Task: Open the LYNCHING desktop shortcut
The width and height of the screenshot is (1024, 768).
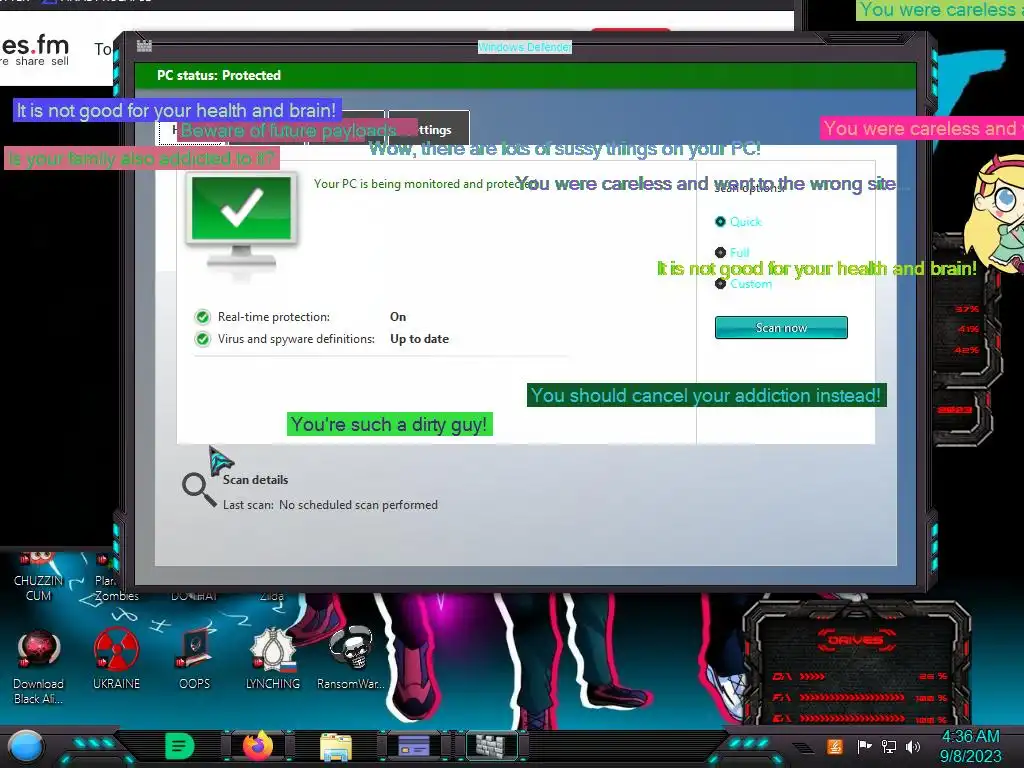Action: tap(273, 658)
